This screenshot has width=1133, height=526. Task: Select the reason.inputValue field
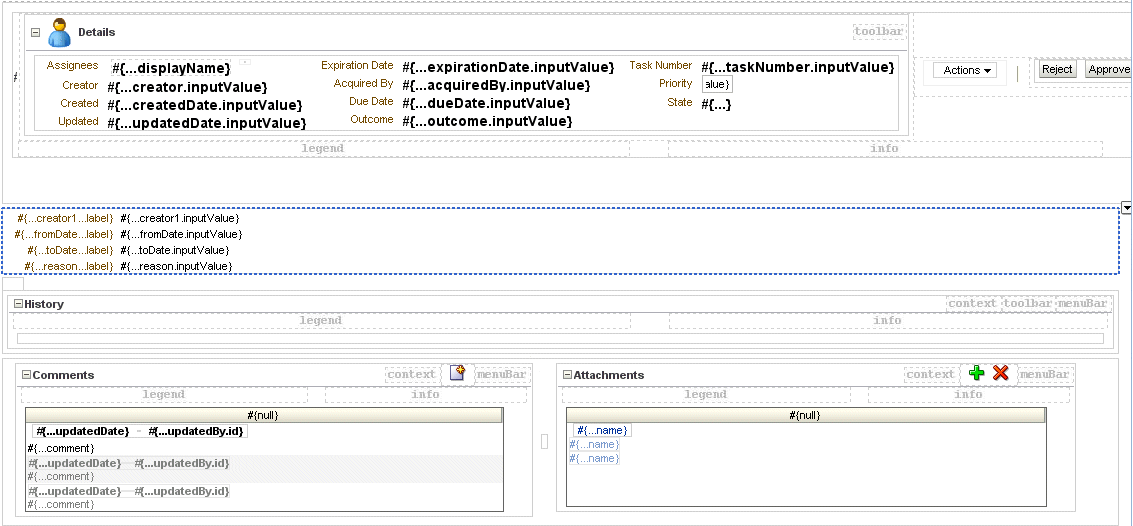pos(176,267)
